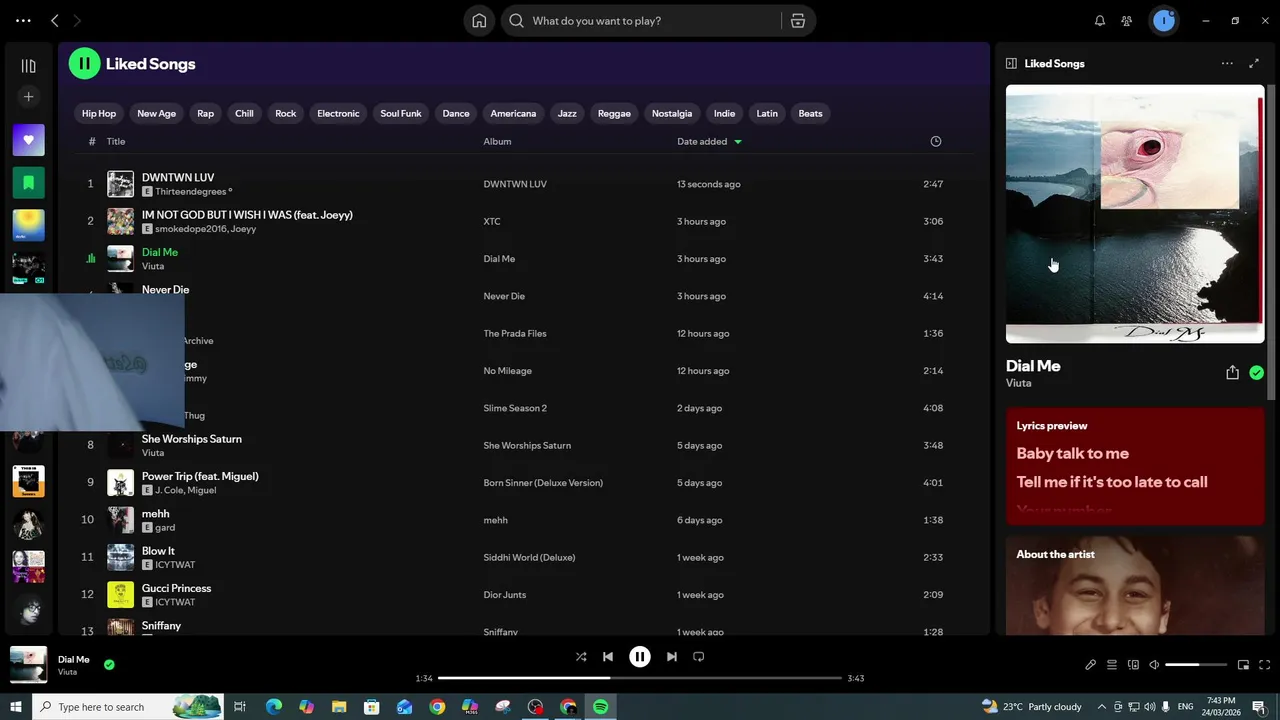Toggle repeat in the player bar

coord(699,657)
